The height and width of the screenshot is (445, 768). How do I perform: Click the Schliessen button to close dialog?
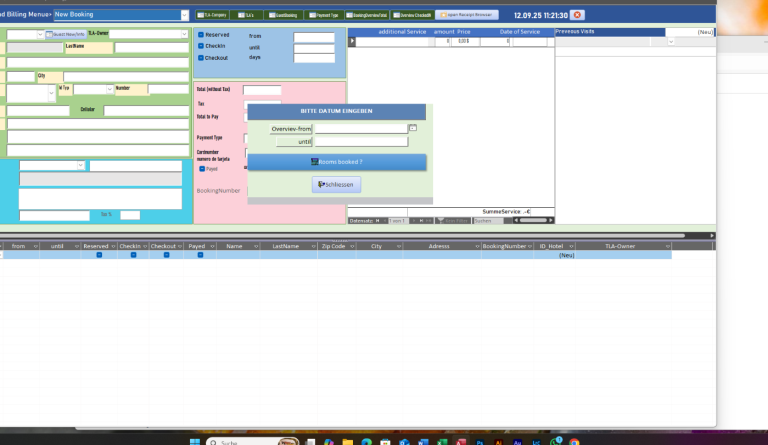pos(336,184)
